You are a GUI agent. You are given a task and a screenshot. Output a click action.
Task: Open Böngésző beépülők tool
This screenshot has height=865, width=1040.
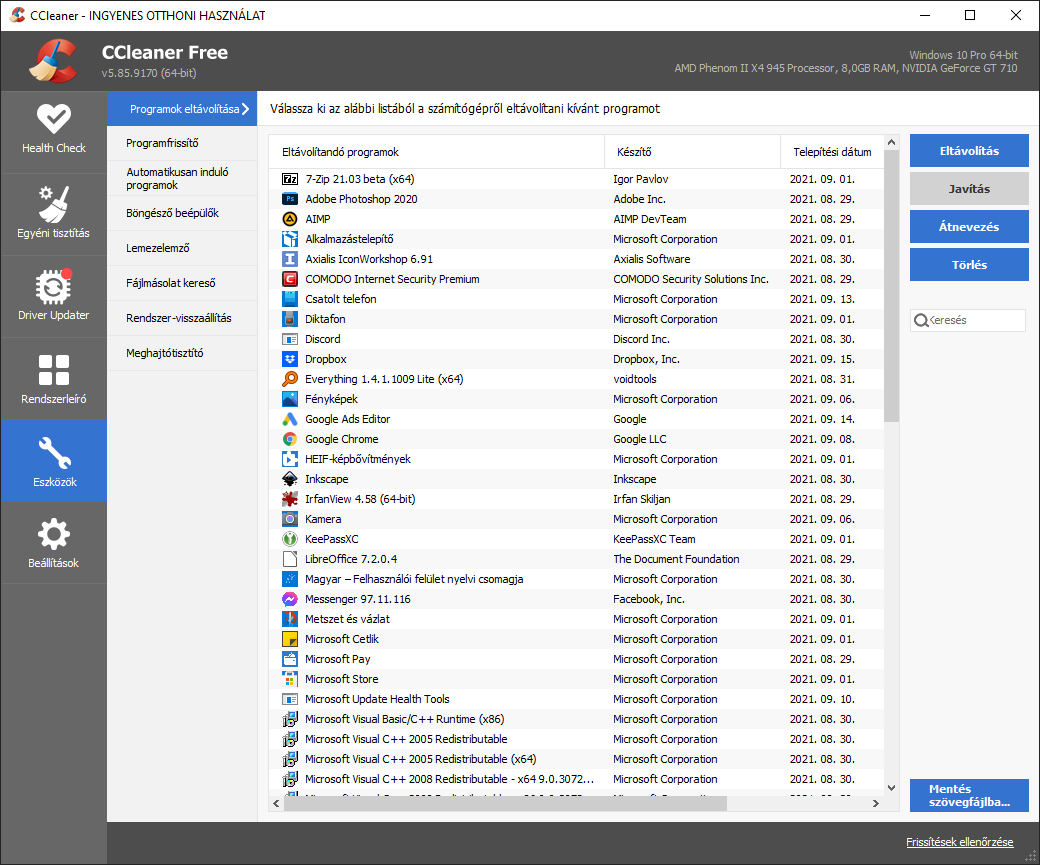pyautogui.click(x=182, y=213)
